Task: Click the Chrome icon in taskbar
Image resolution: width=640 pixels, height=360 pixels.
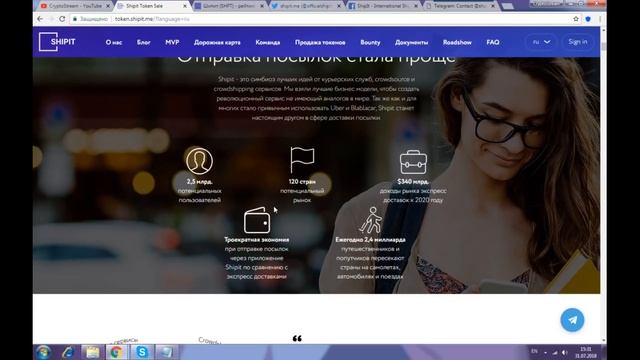Action: 116,352
